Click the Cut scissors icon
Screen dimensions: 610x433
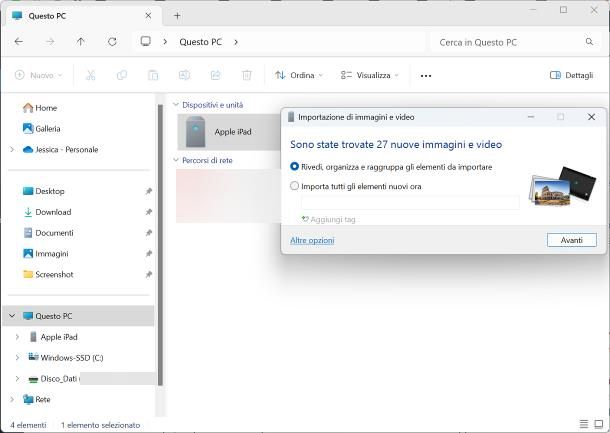click(x=91, y=75)
